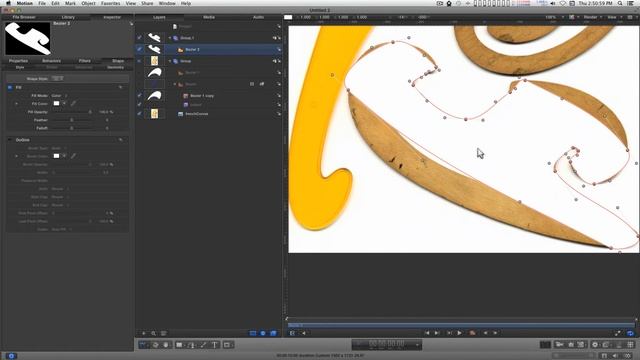The height and width of the screenshot is (360, 640).
Task: Open the Object menu
Action: (88, 3)
